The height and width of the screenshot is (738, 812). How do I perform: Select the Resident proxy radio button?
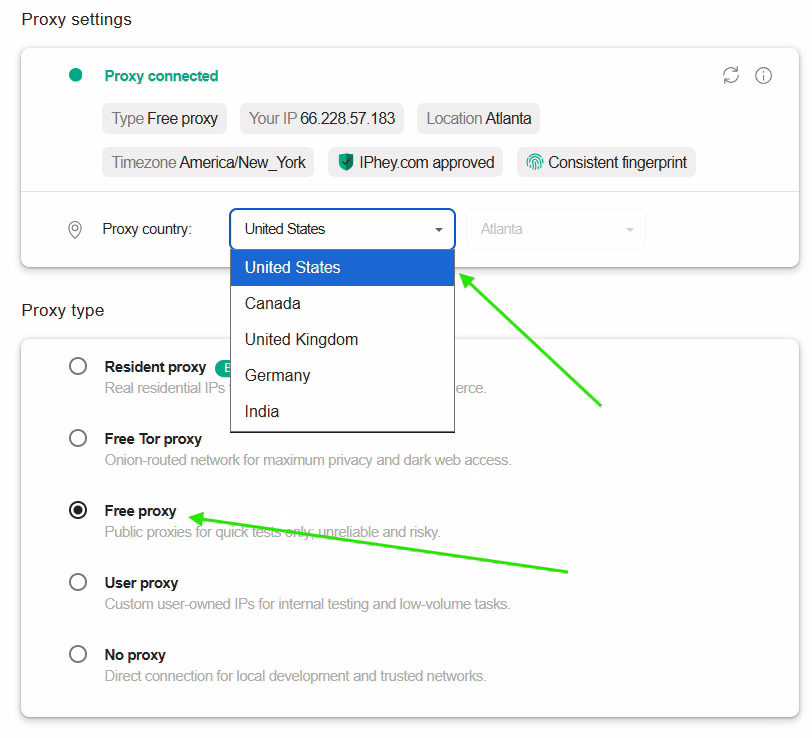click(78, 367)
